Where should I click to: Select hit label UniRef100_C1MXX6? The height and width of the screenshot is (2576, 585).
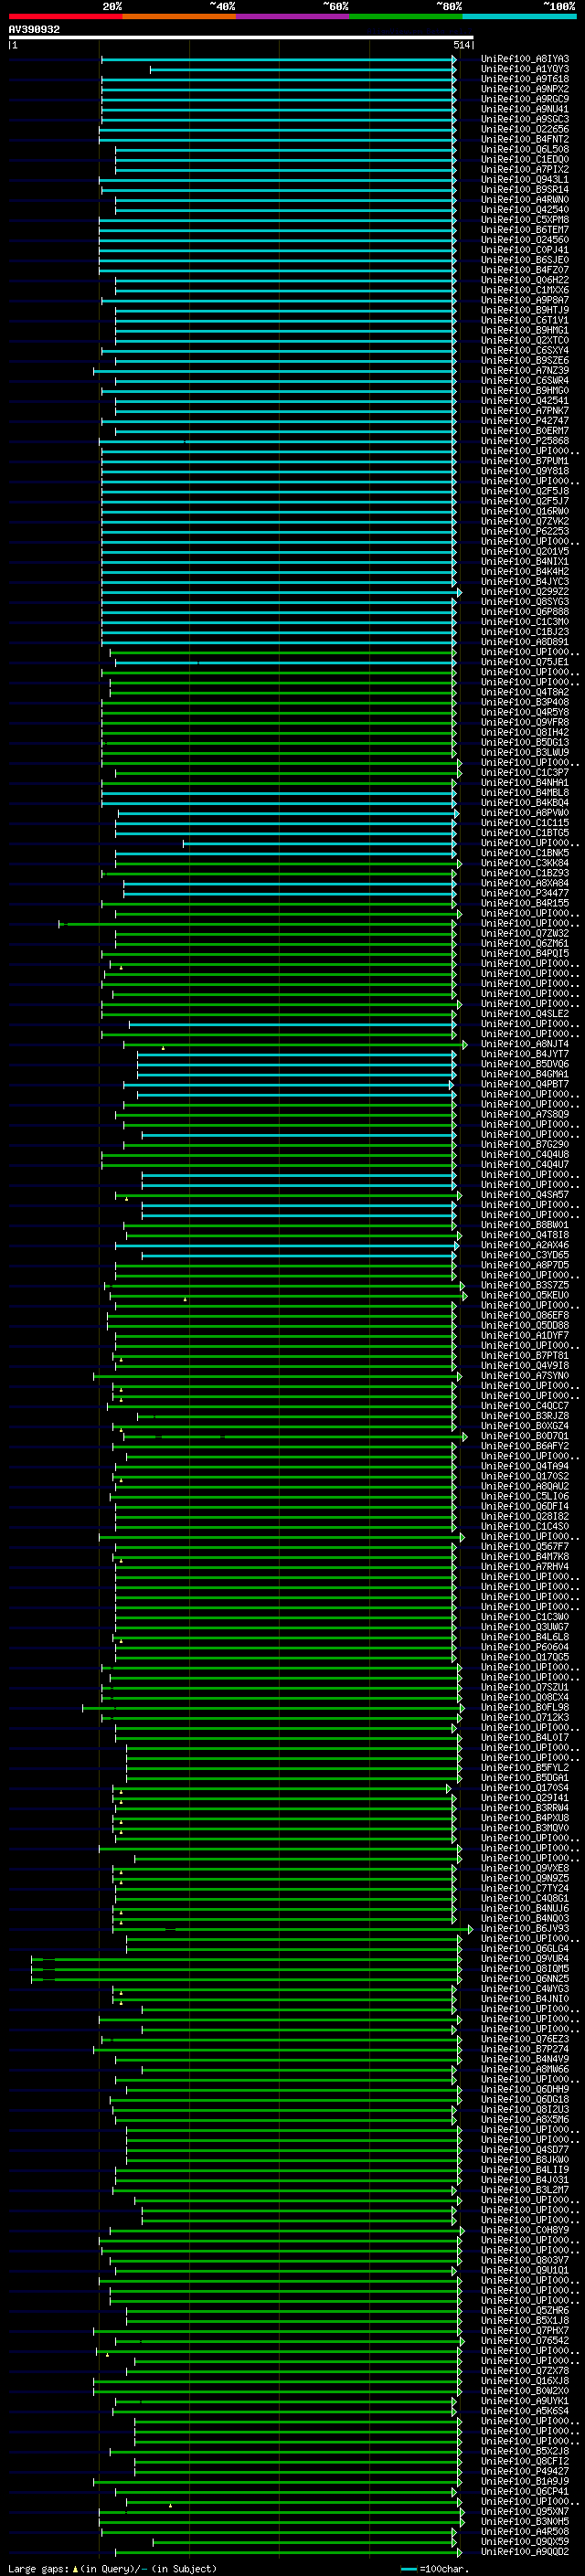tap(525, 290)
